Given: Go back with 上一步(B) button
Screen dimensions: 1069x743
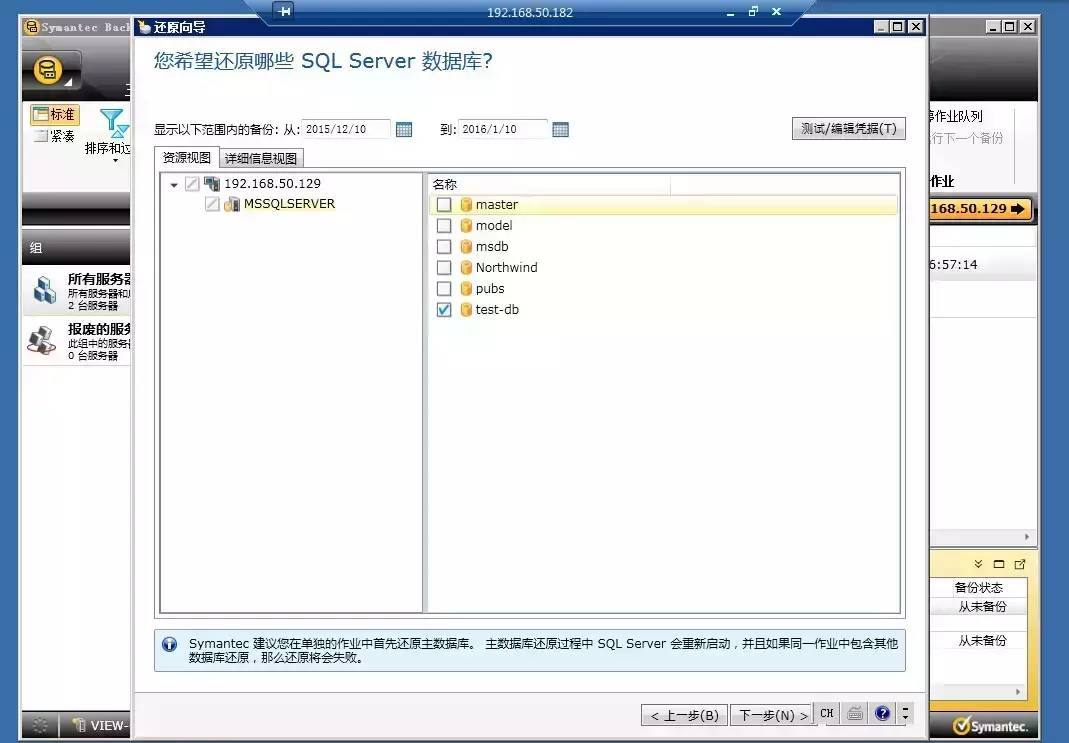Looking at the screenshot, I should (x=684, y=715).
